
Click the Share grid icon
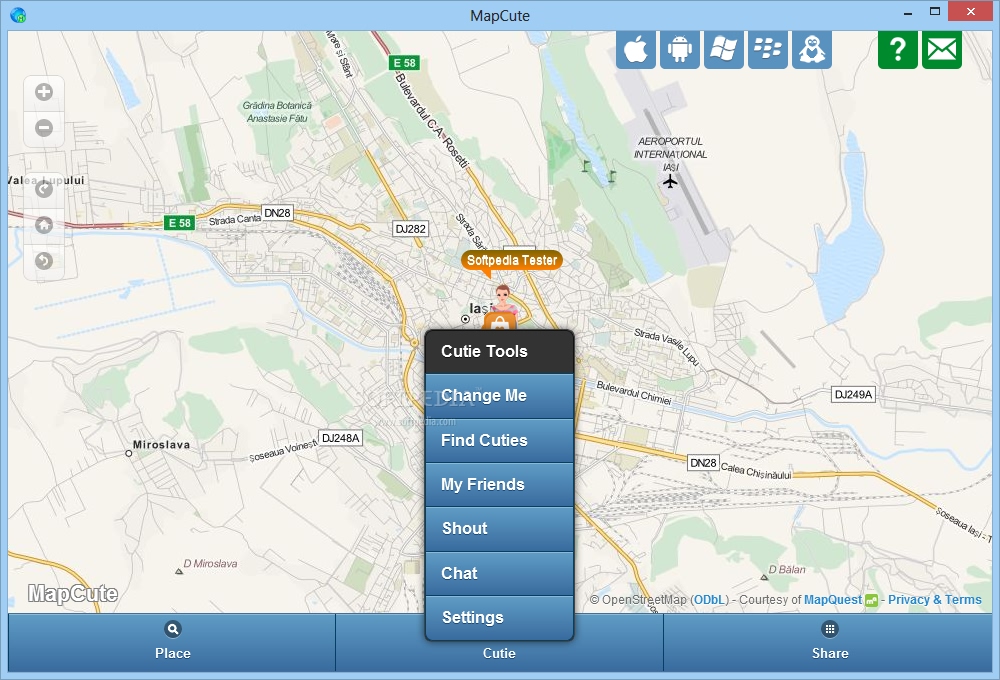[x=830, y=629]
